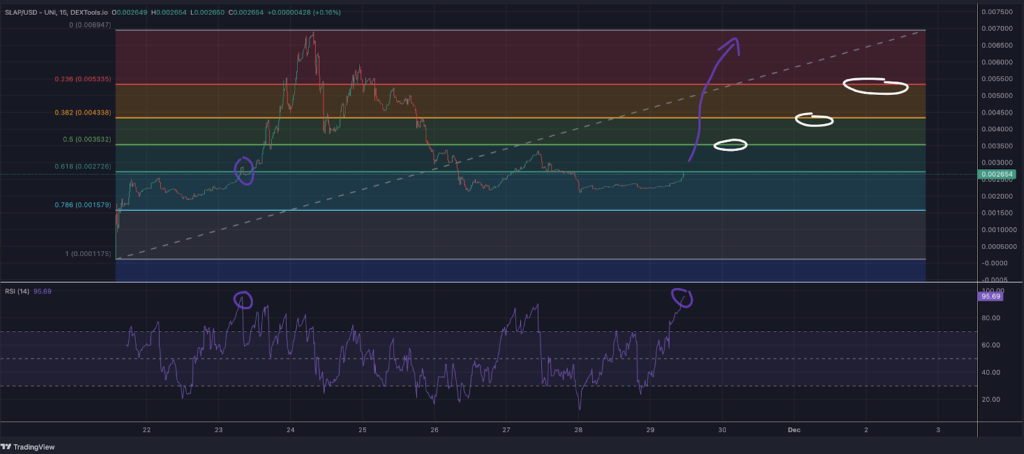This screenshot has height=454, width=1024.
Task: Click the 0.0010000 price axis label
Action: (997, 230)
